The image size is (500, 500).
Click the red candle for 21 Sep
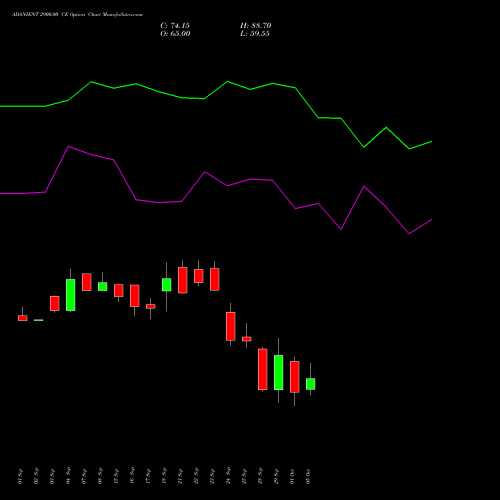pos(183,280)
